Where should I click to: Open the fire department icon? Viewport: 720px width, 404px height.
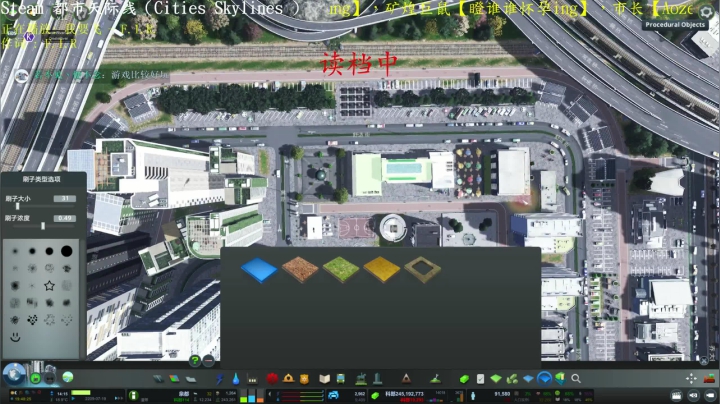tap(288, 379)
